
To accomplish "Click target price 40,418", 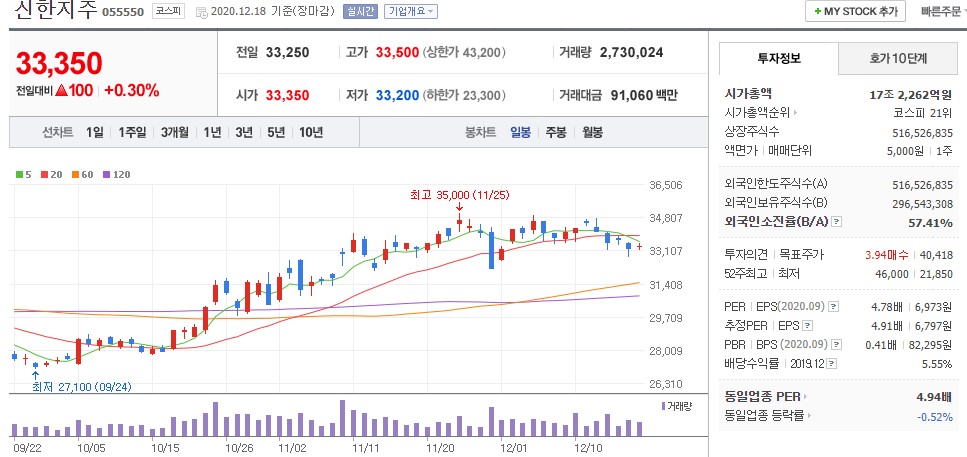I will 936,255.
